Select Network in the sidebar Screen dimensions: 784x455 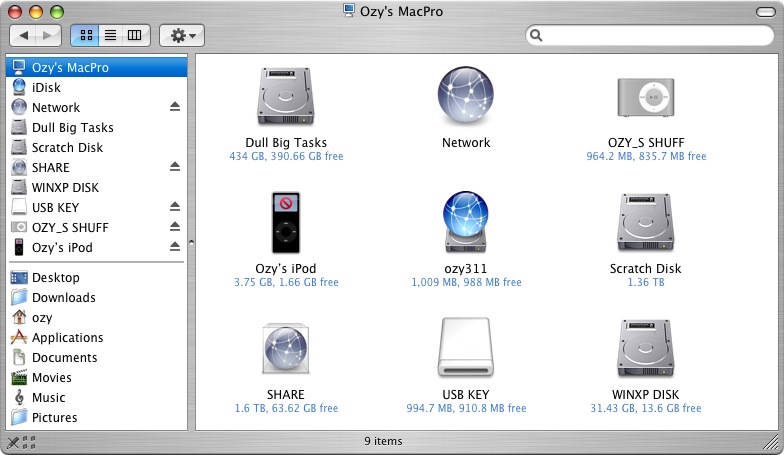[97, 107]
